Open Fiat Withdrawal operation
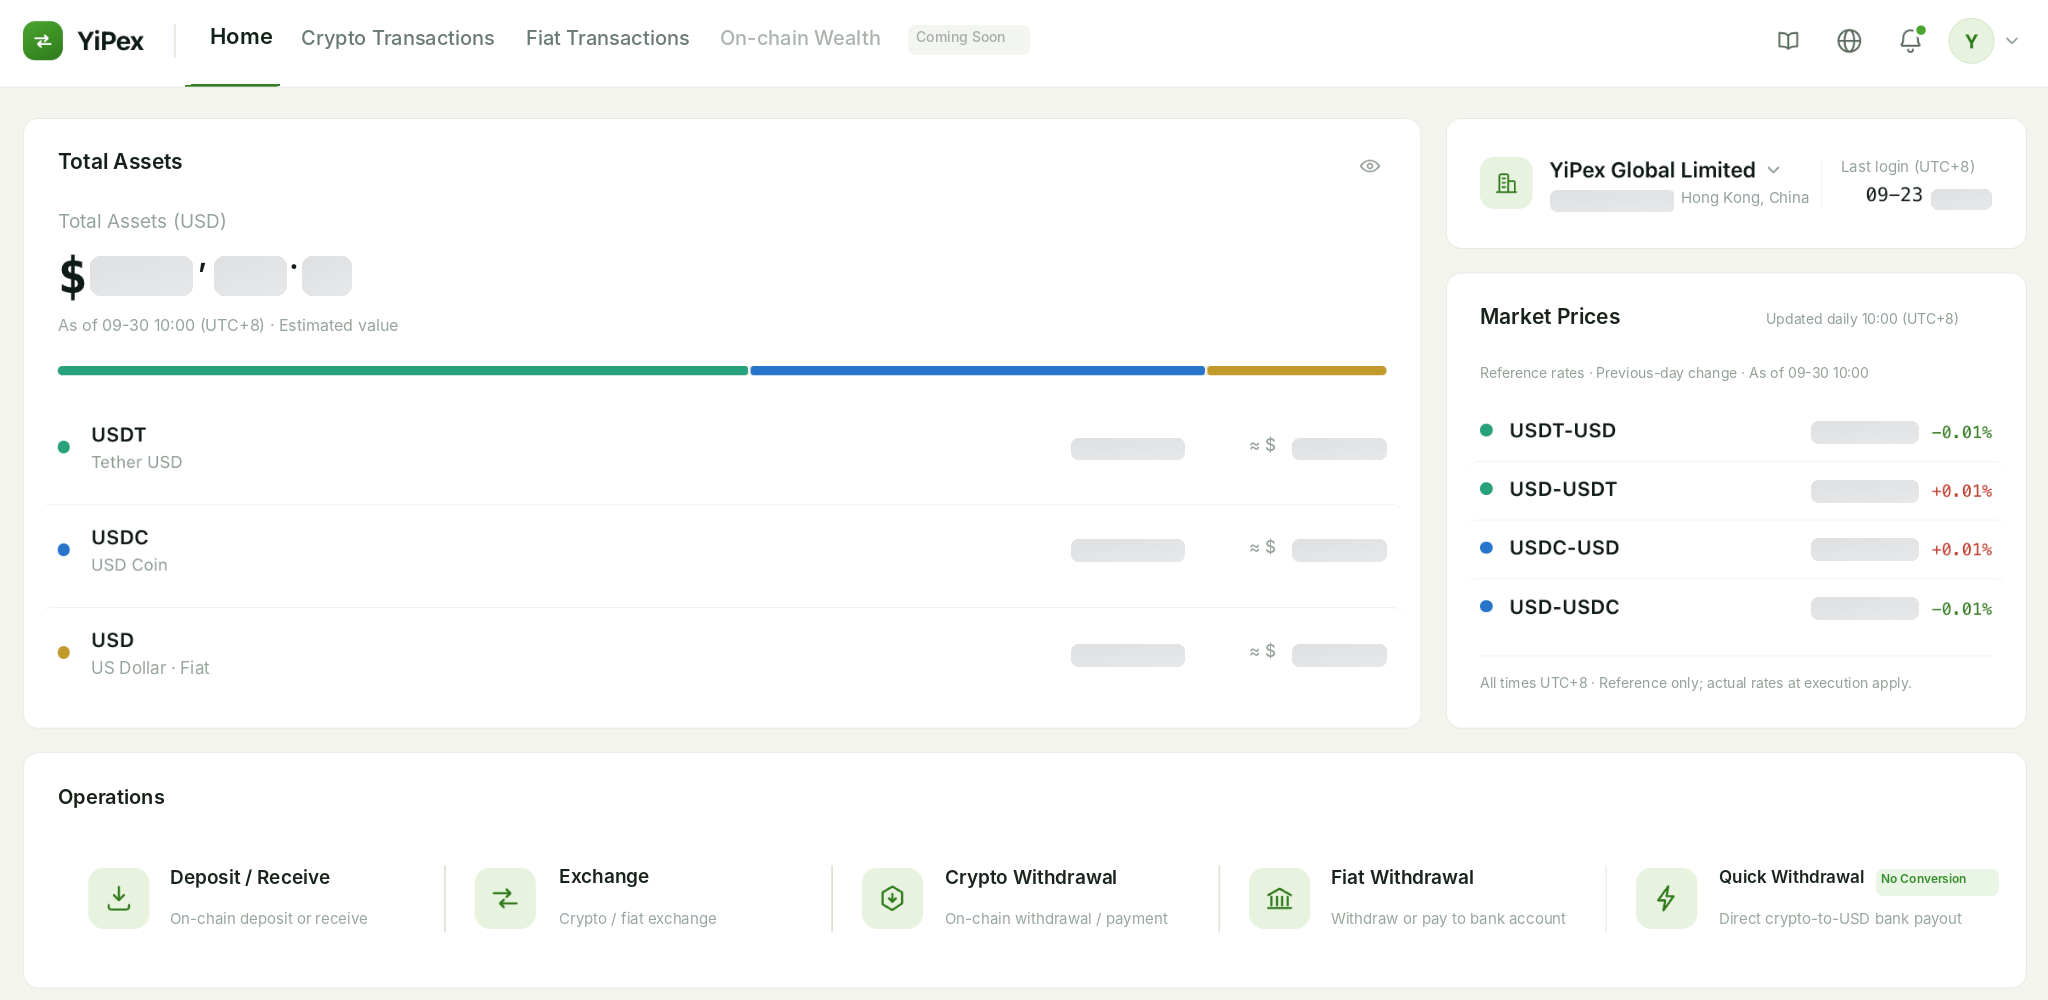 click(1410, 898)
